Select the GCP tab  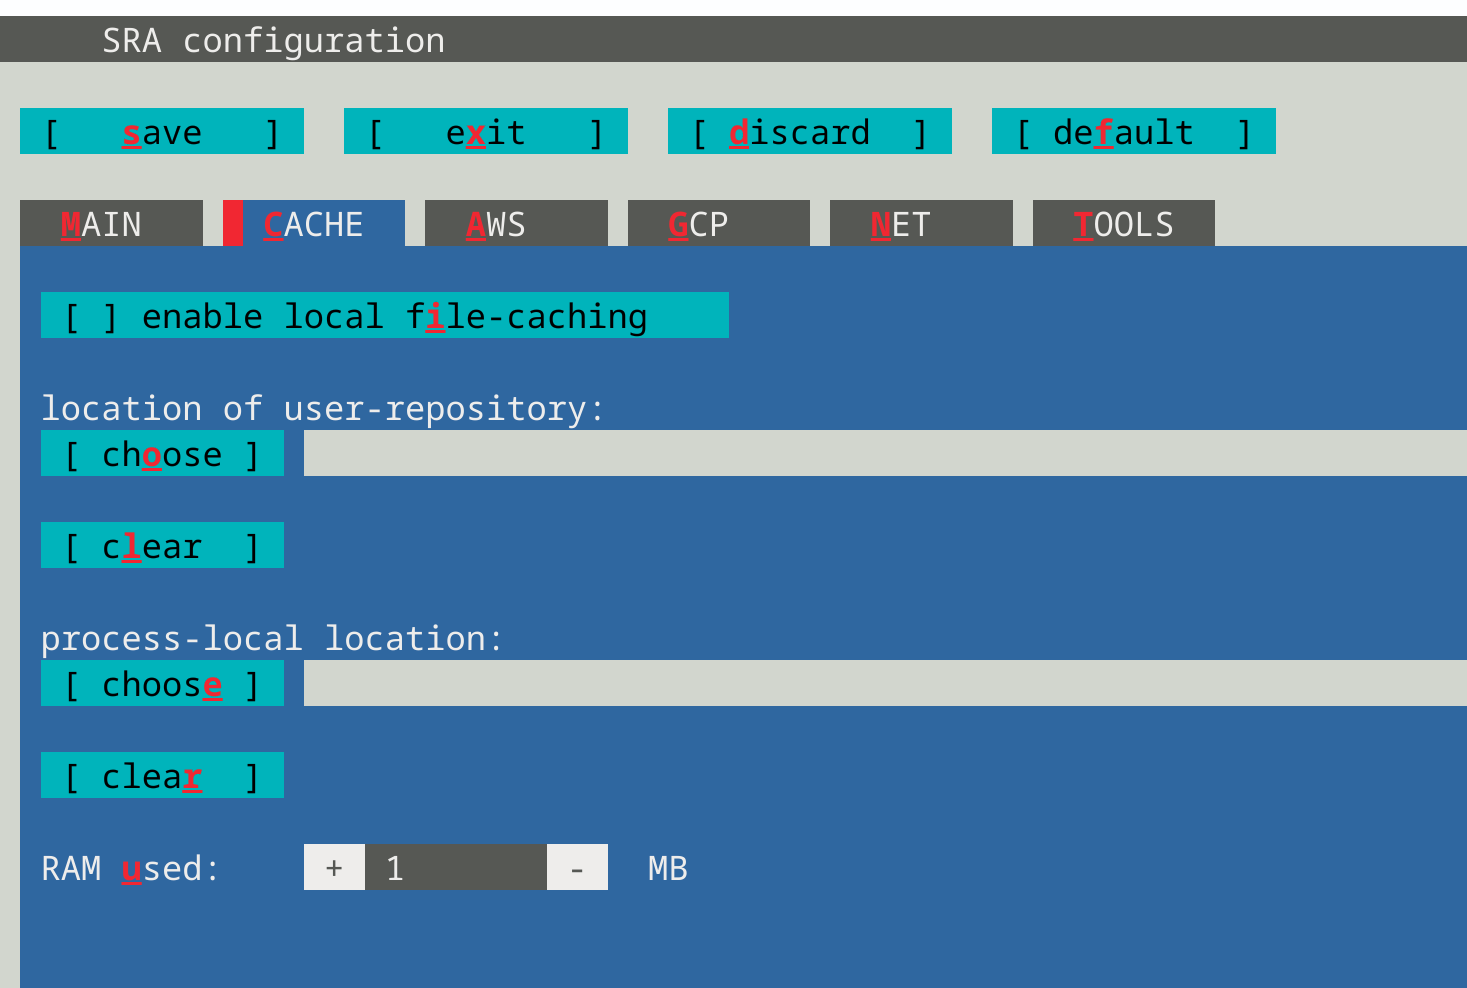click(718, 224)
